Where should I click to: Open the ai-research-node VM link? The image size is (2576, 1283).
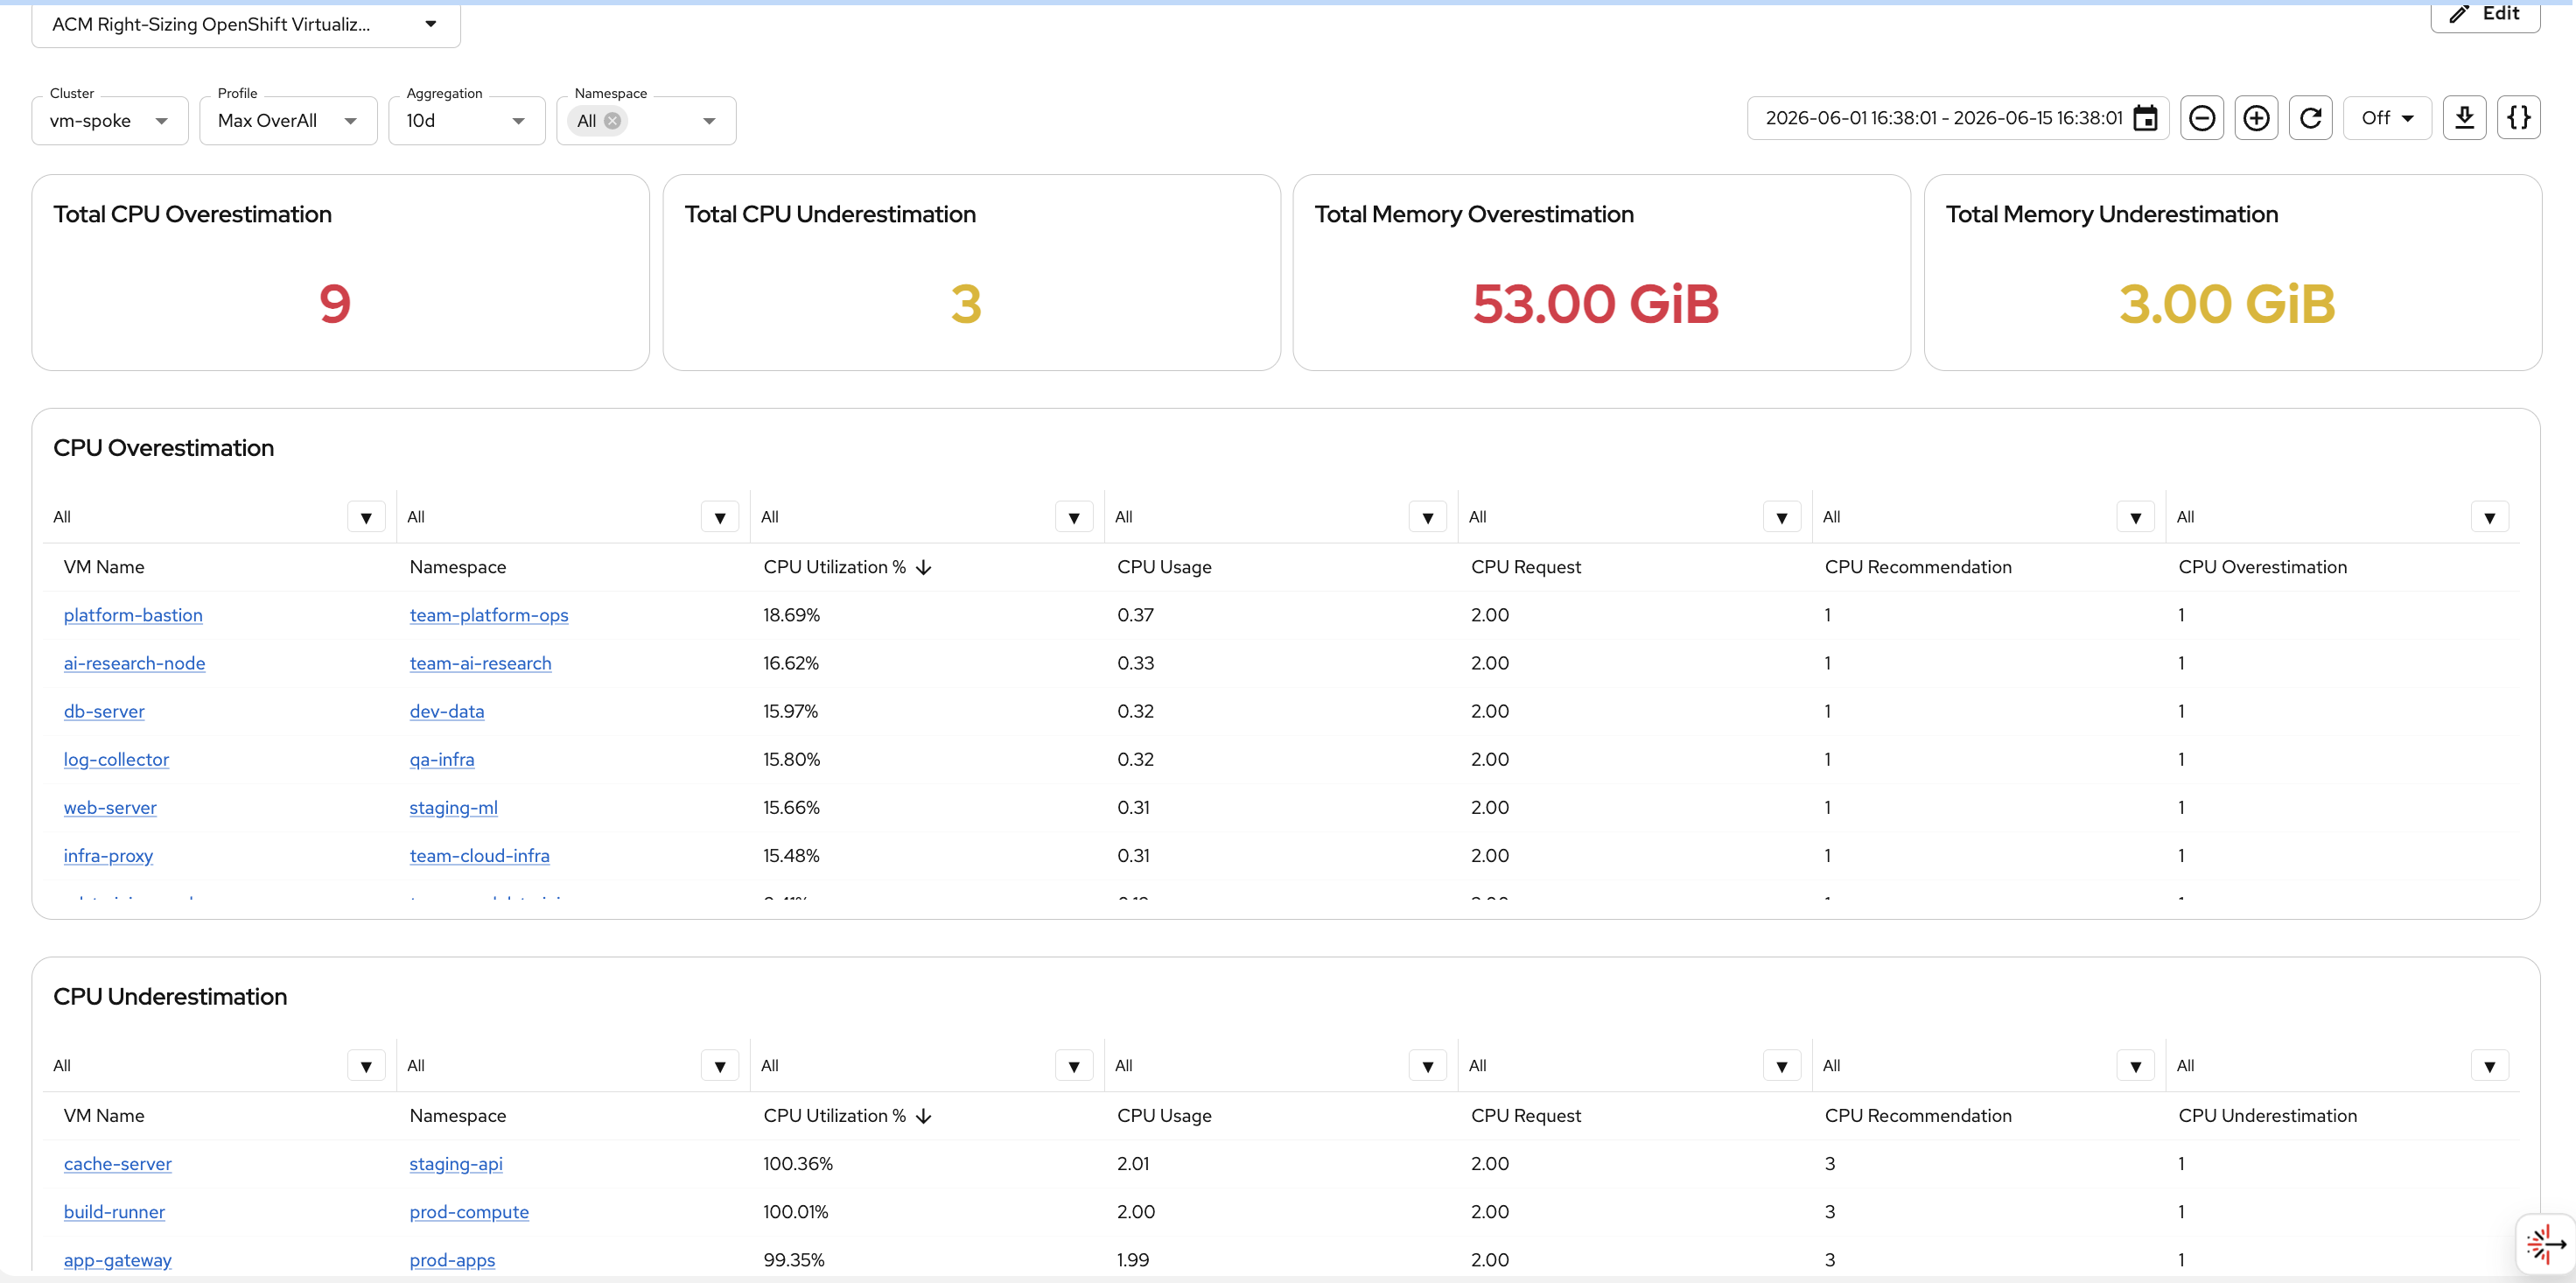click(x=134, y=663)
